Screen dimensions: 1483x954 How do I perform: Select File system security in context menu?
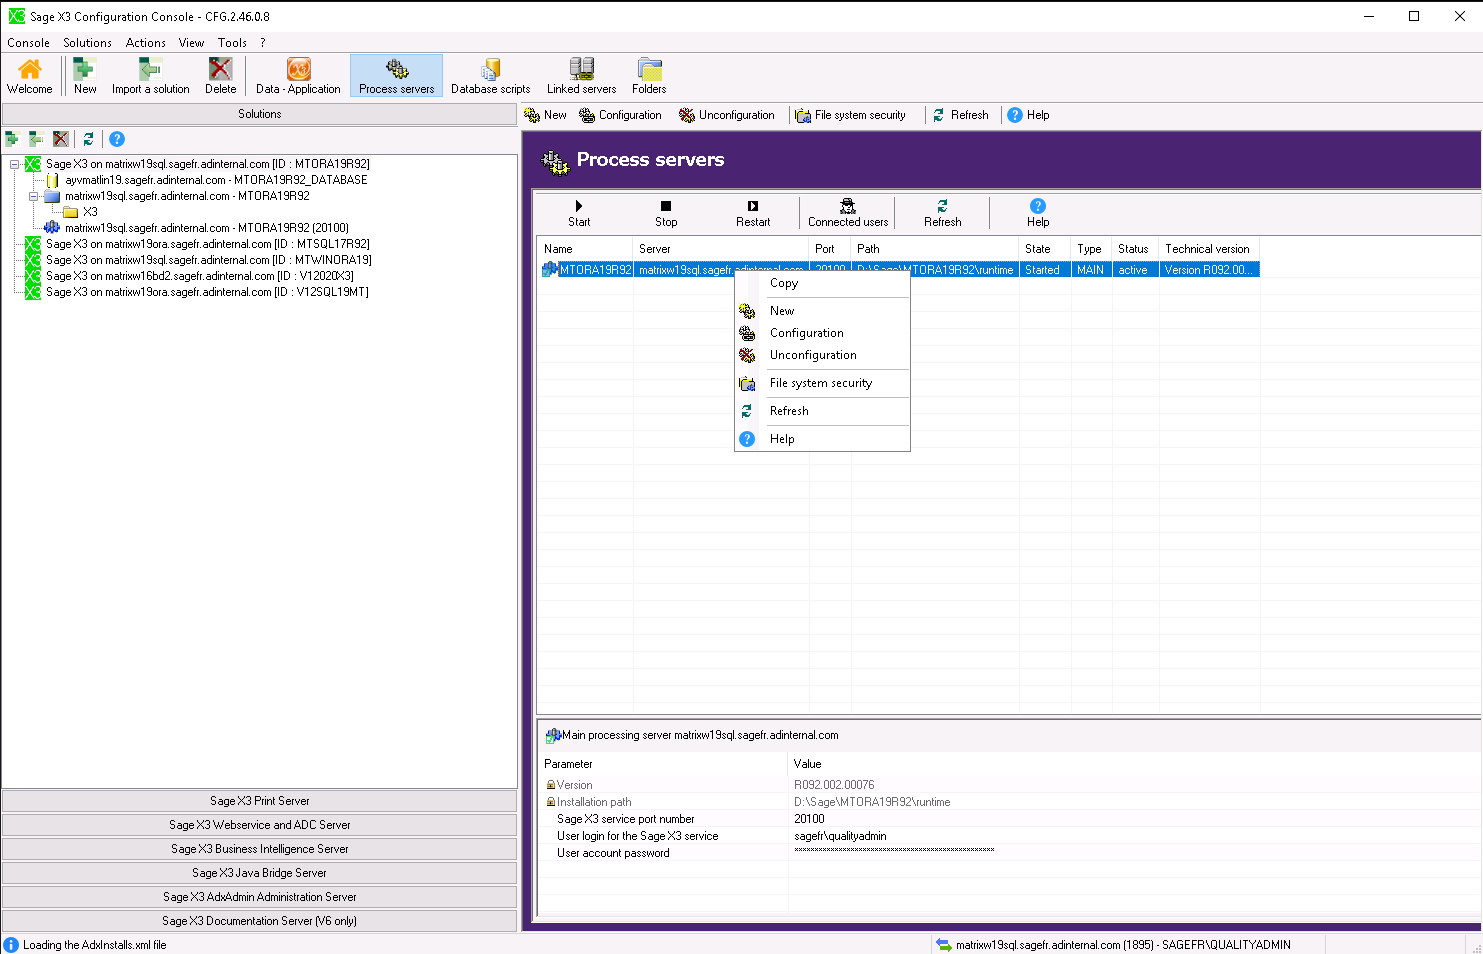(x=820, y=383)
